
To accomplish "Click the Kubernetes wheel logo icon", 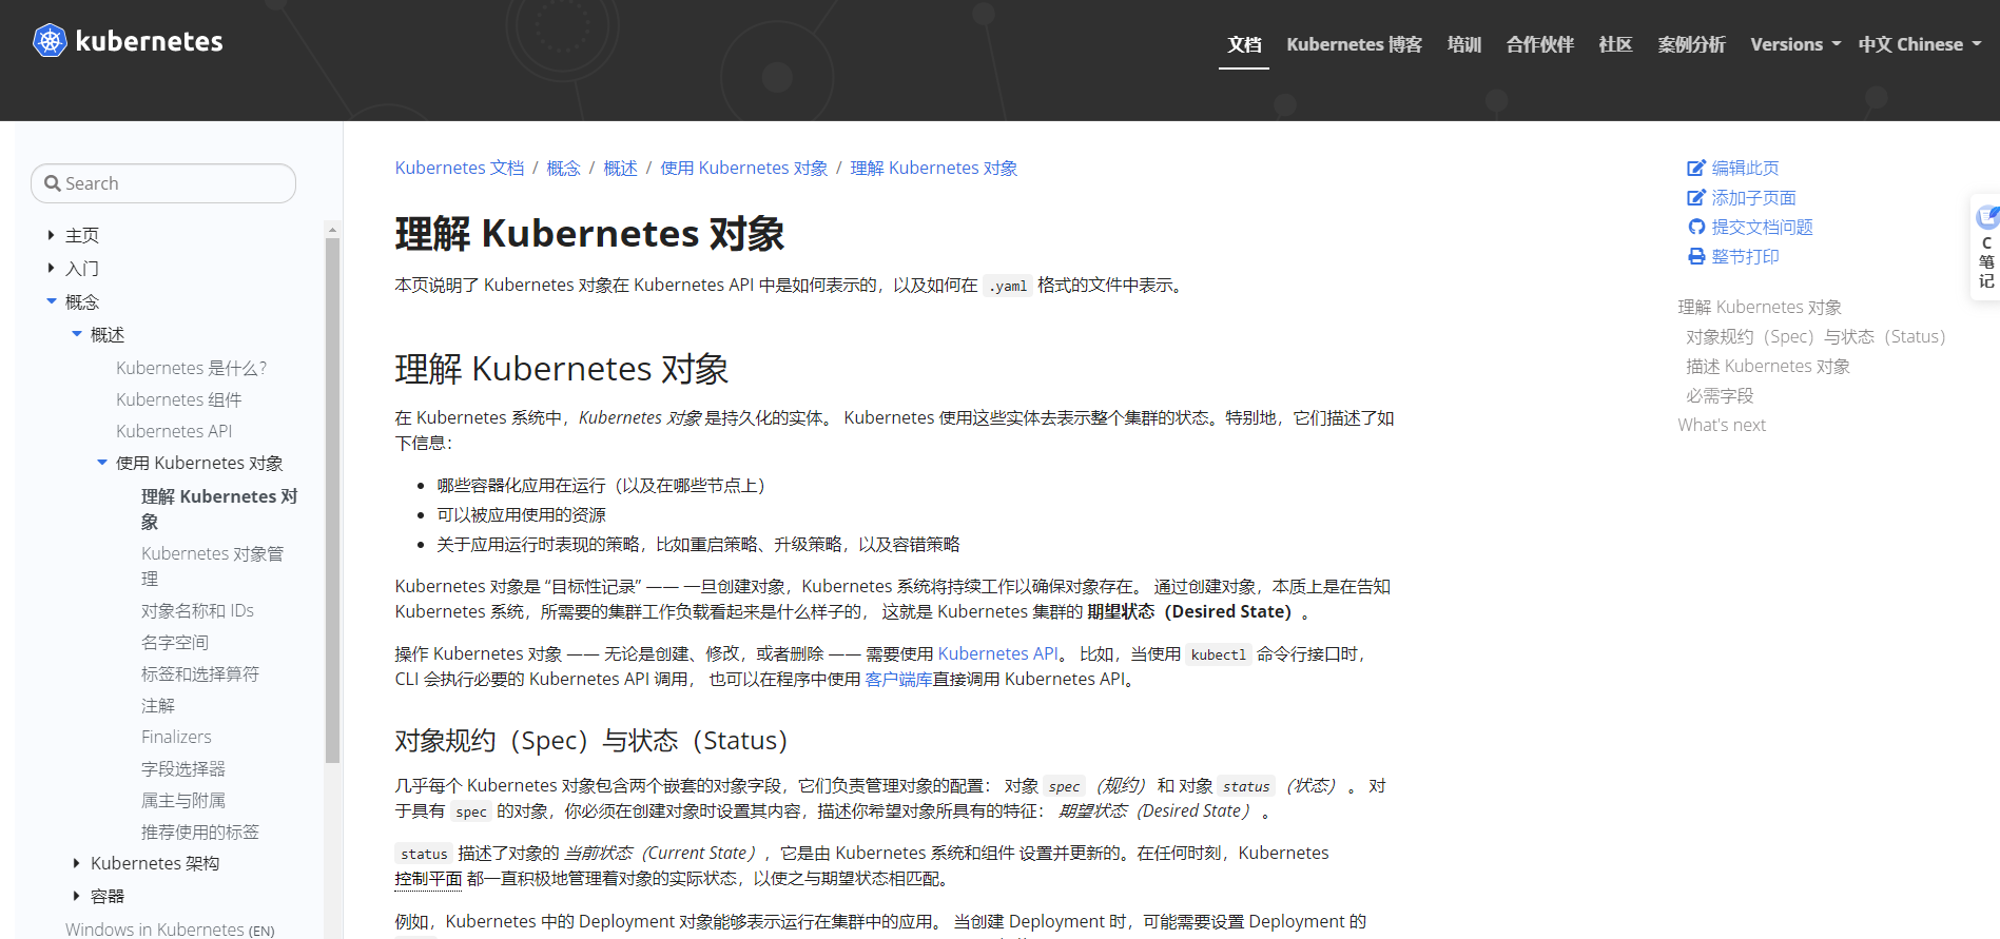I will pyautogui.click(x=49, y=41).
